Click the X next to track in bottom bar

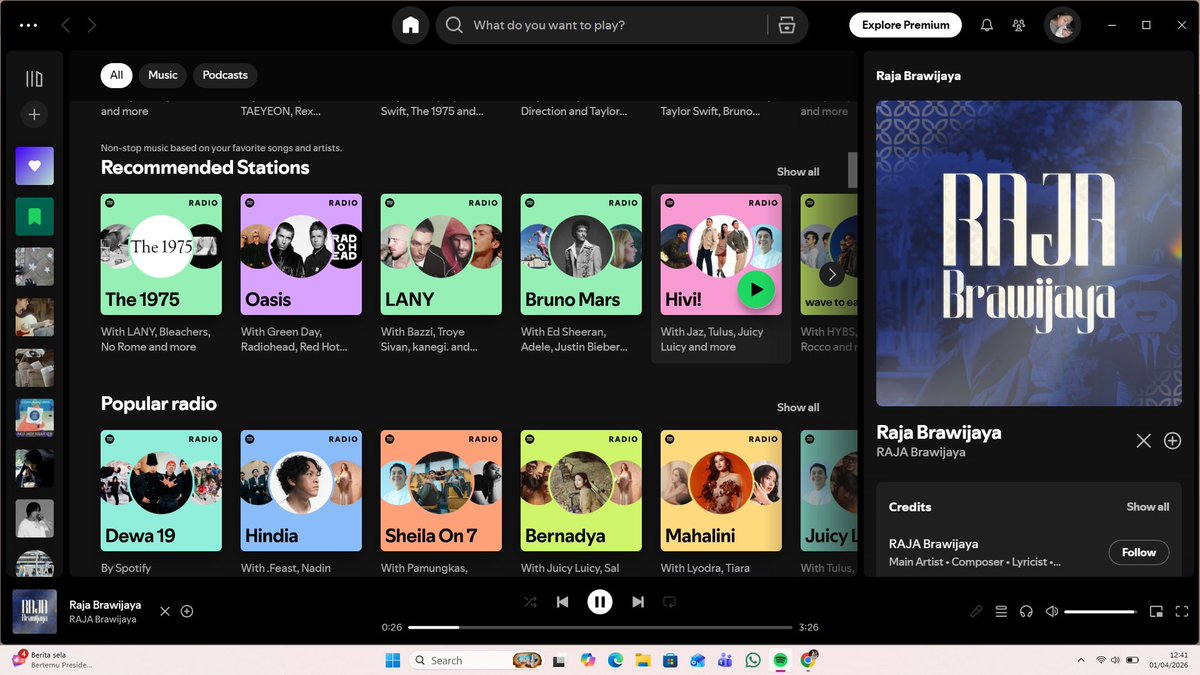165,611
